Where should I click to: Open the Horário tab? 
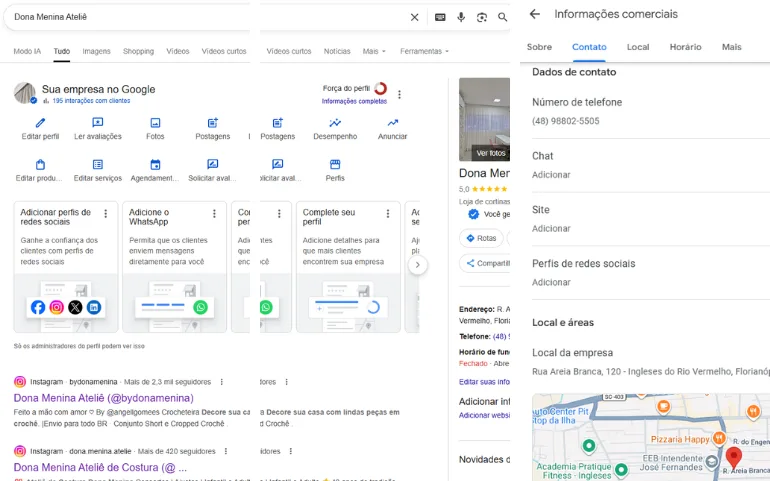point(686,47)
